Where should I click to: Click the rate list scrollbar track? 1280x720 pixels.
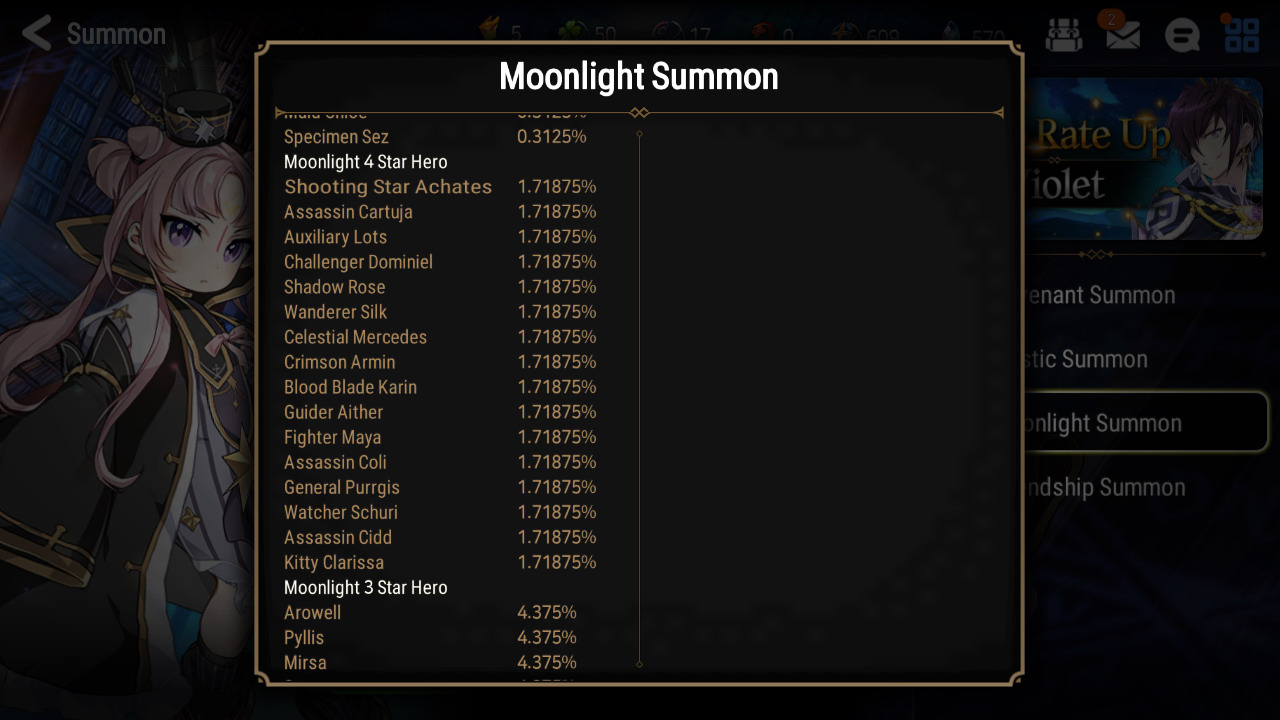639,398
